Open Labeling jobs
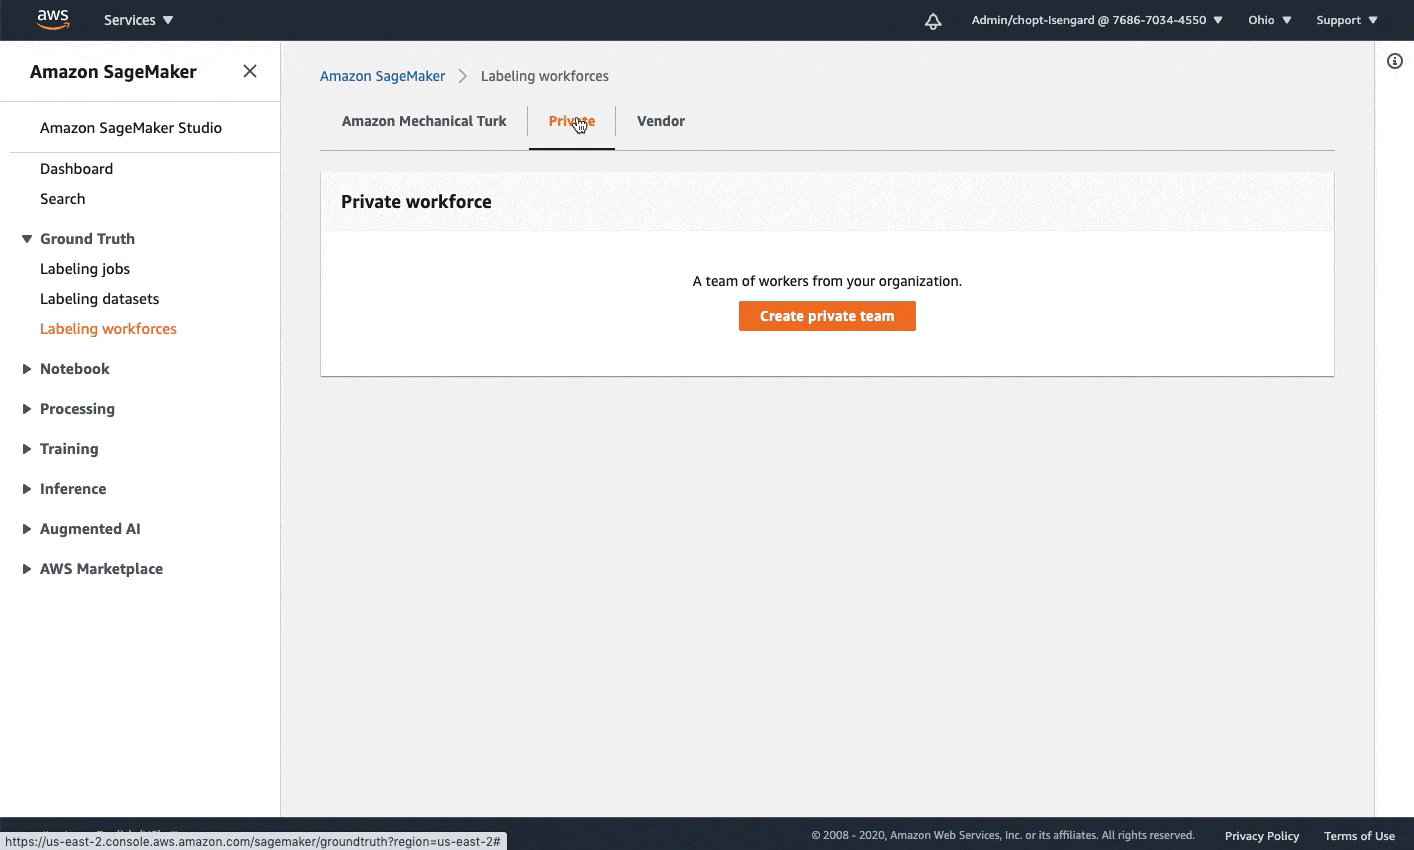 coord(85,269)
